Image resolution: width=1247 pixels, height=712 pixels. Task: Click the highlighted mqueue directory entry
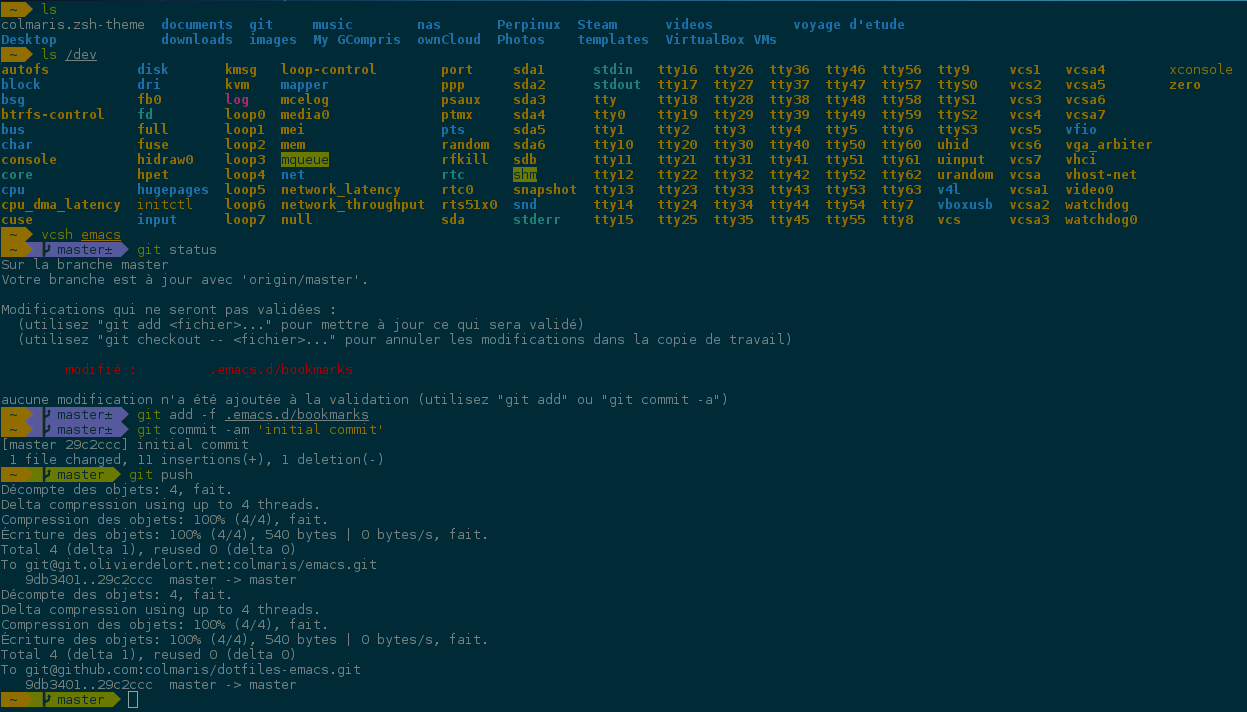pos(304,160)
